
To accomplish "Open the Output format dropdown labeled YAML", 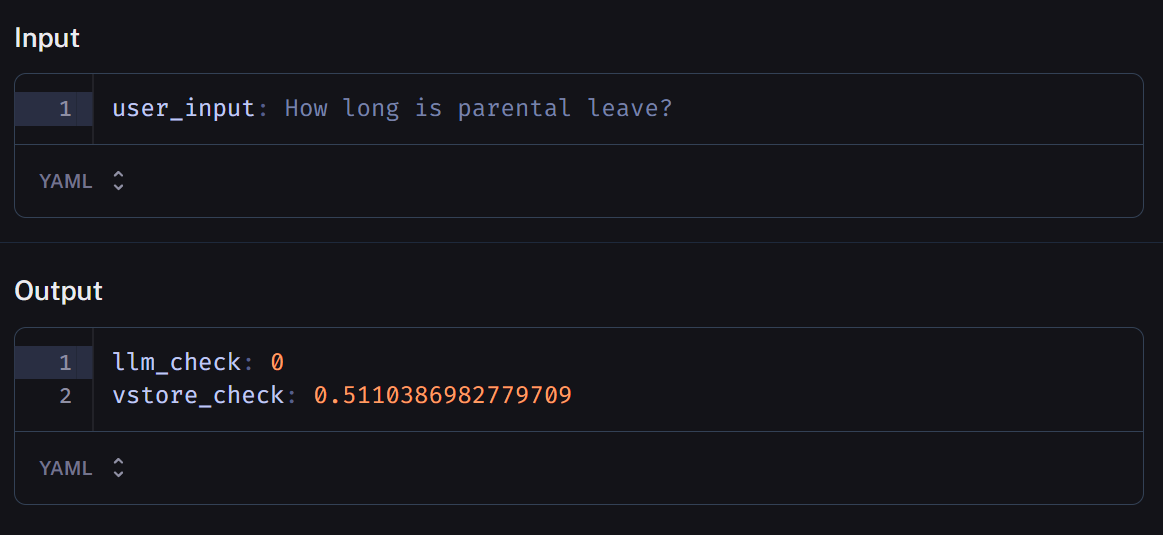I will (x=66, y=468).
